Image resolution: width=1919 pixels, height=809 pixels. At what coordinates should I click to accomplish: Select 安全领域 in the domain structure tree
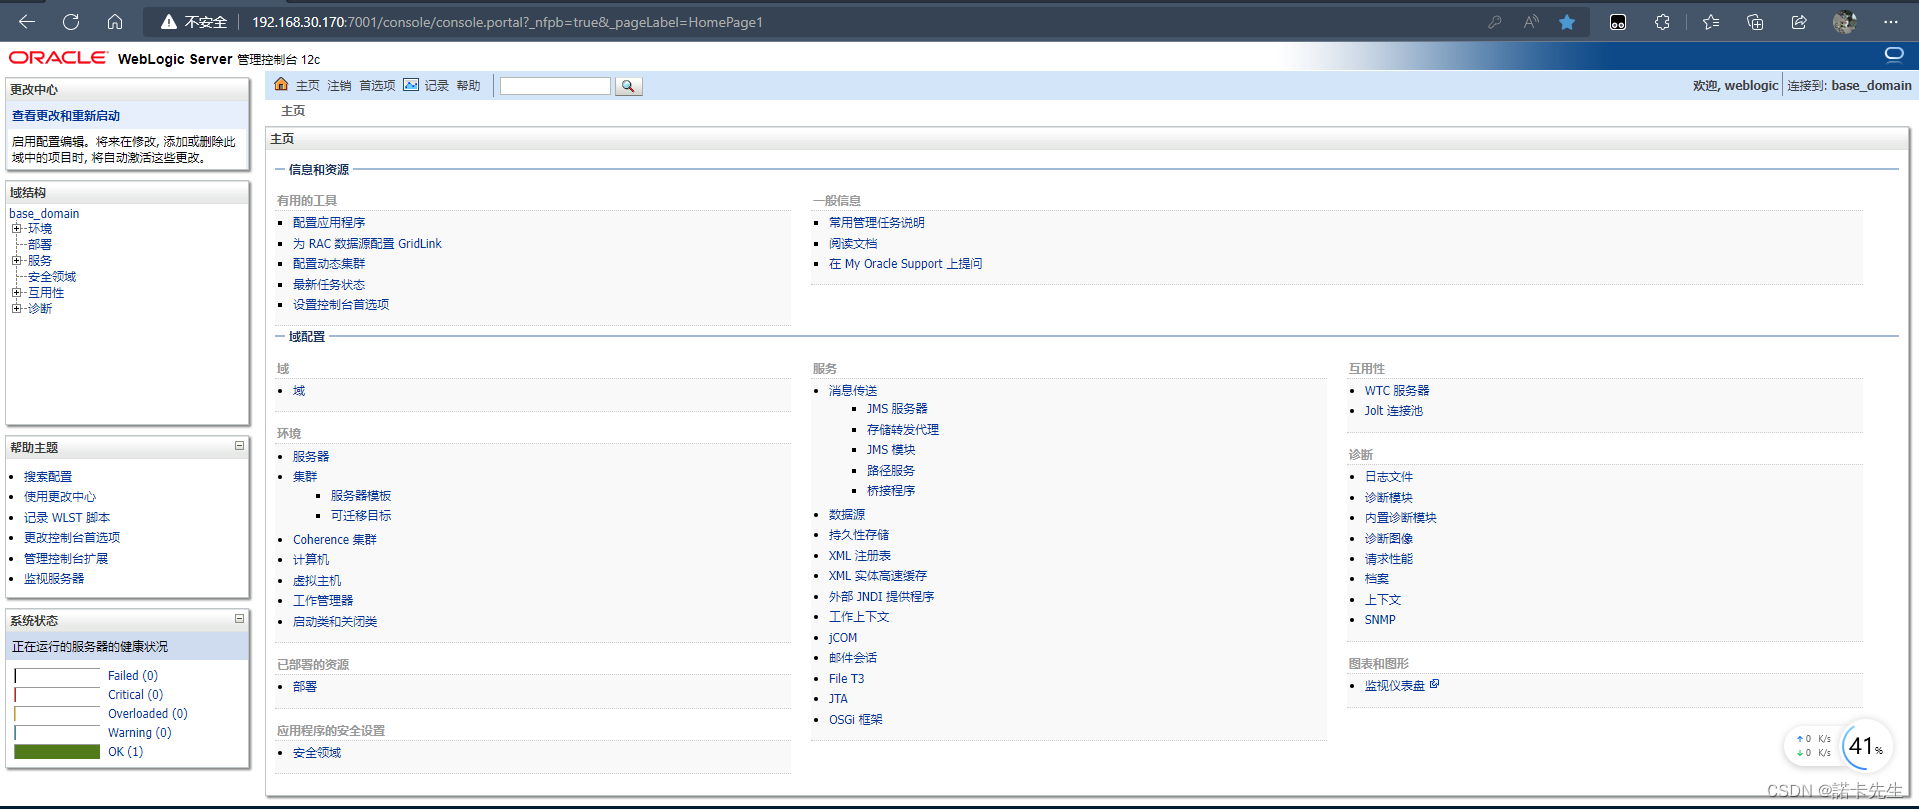coord(52,277)
